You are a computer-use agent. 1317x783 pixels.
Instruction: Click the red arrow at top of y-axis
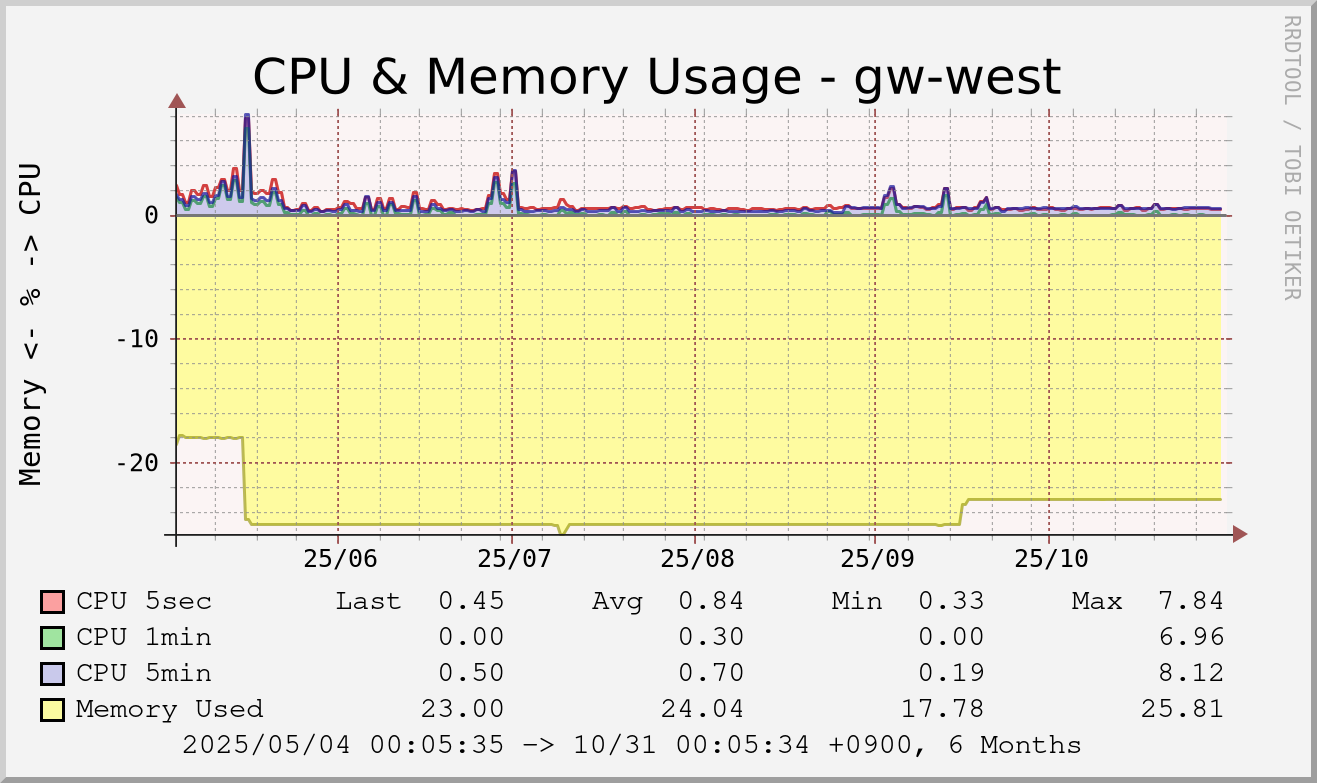click(177, 100)
